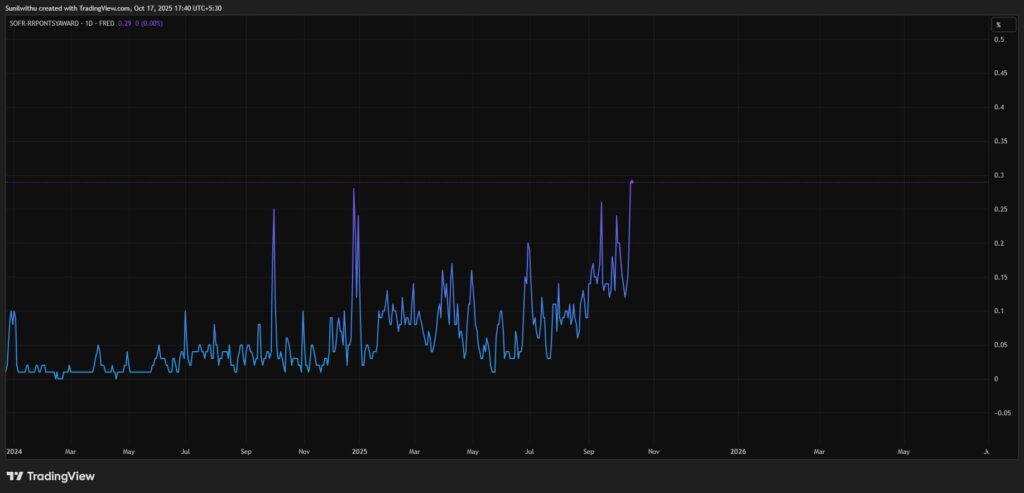The height and width of the screenshot is (493, 1024).
Task: Click the 0.2 label on price axis
Action: point(998,243)
